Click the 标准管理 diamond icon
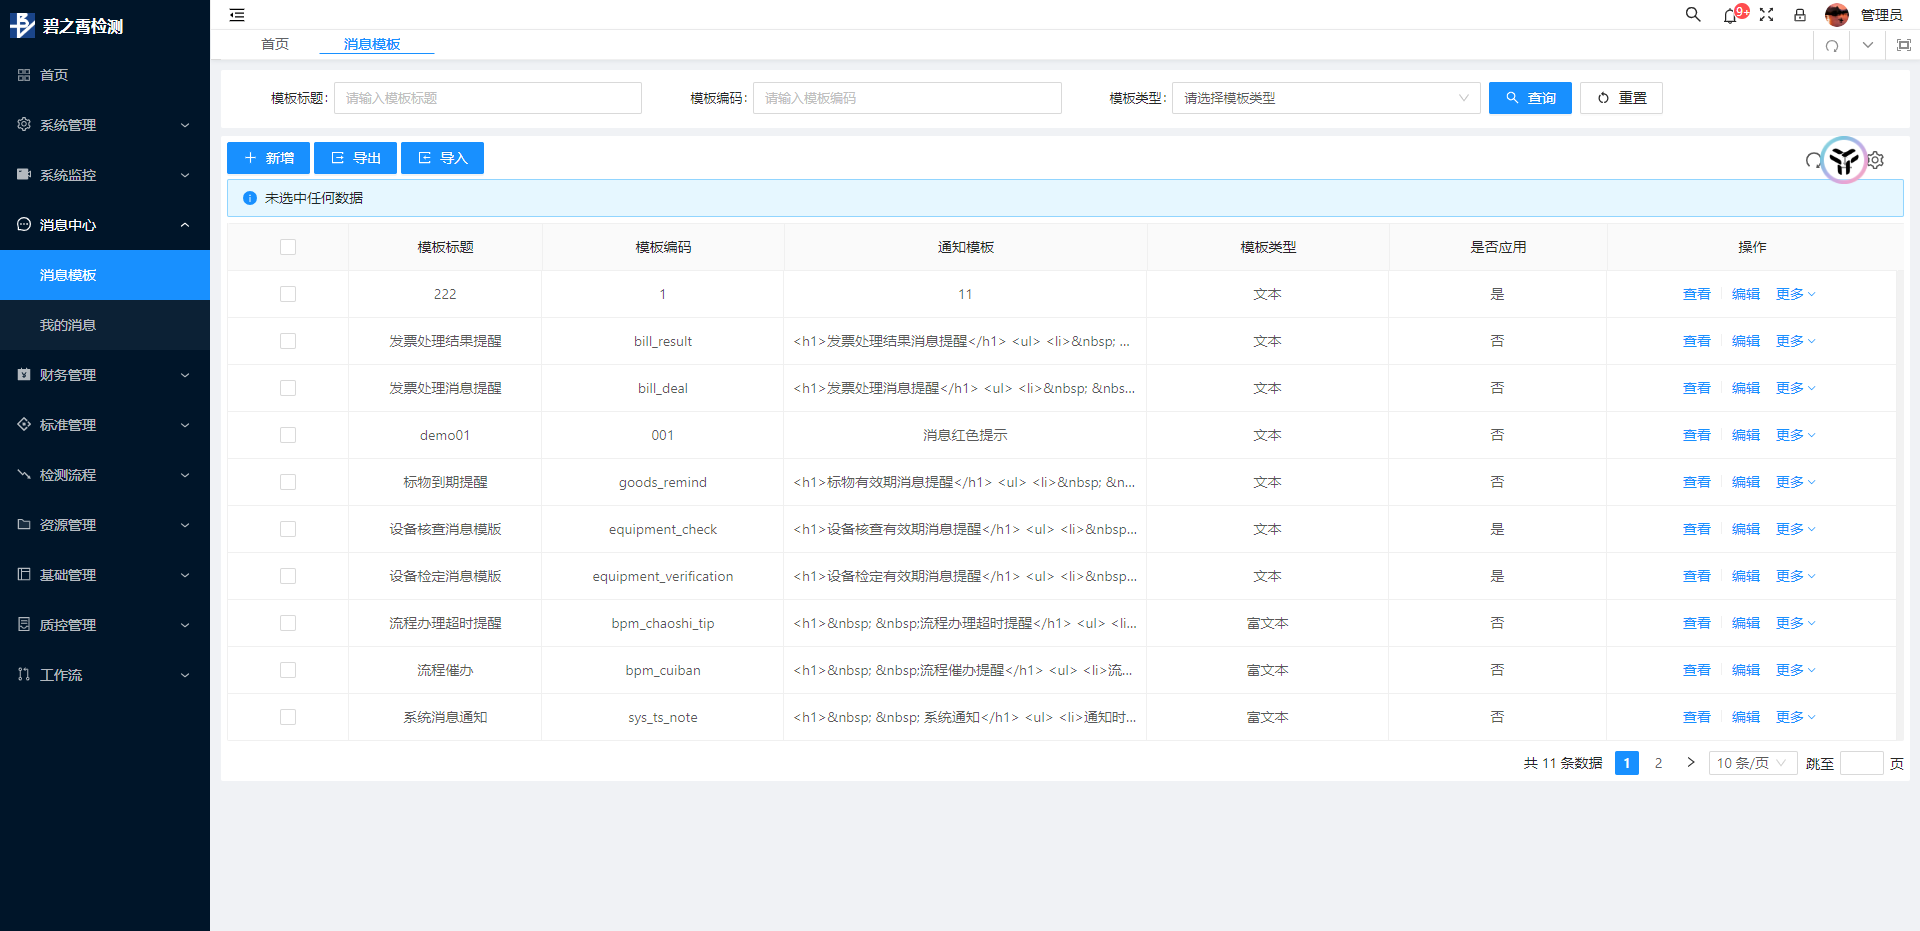The width and height of the screenshot is (1920, 931). click(x=24, y=425)
